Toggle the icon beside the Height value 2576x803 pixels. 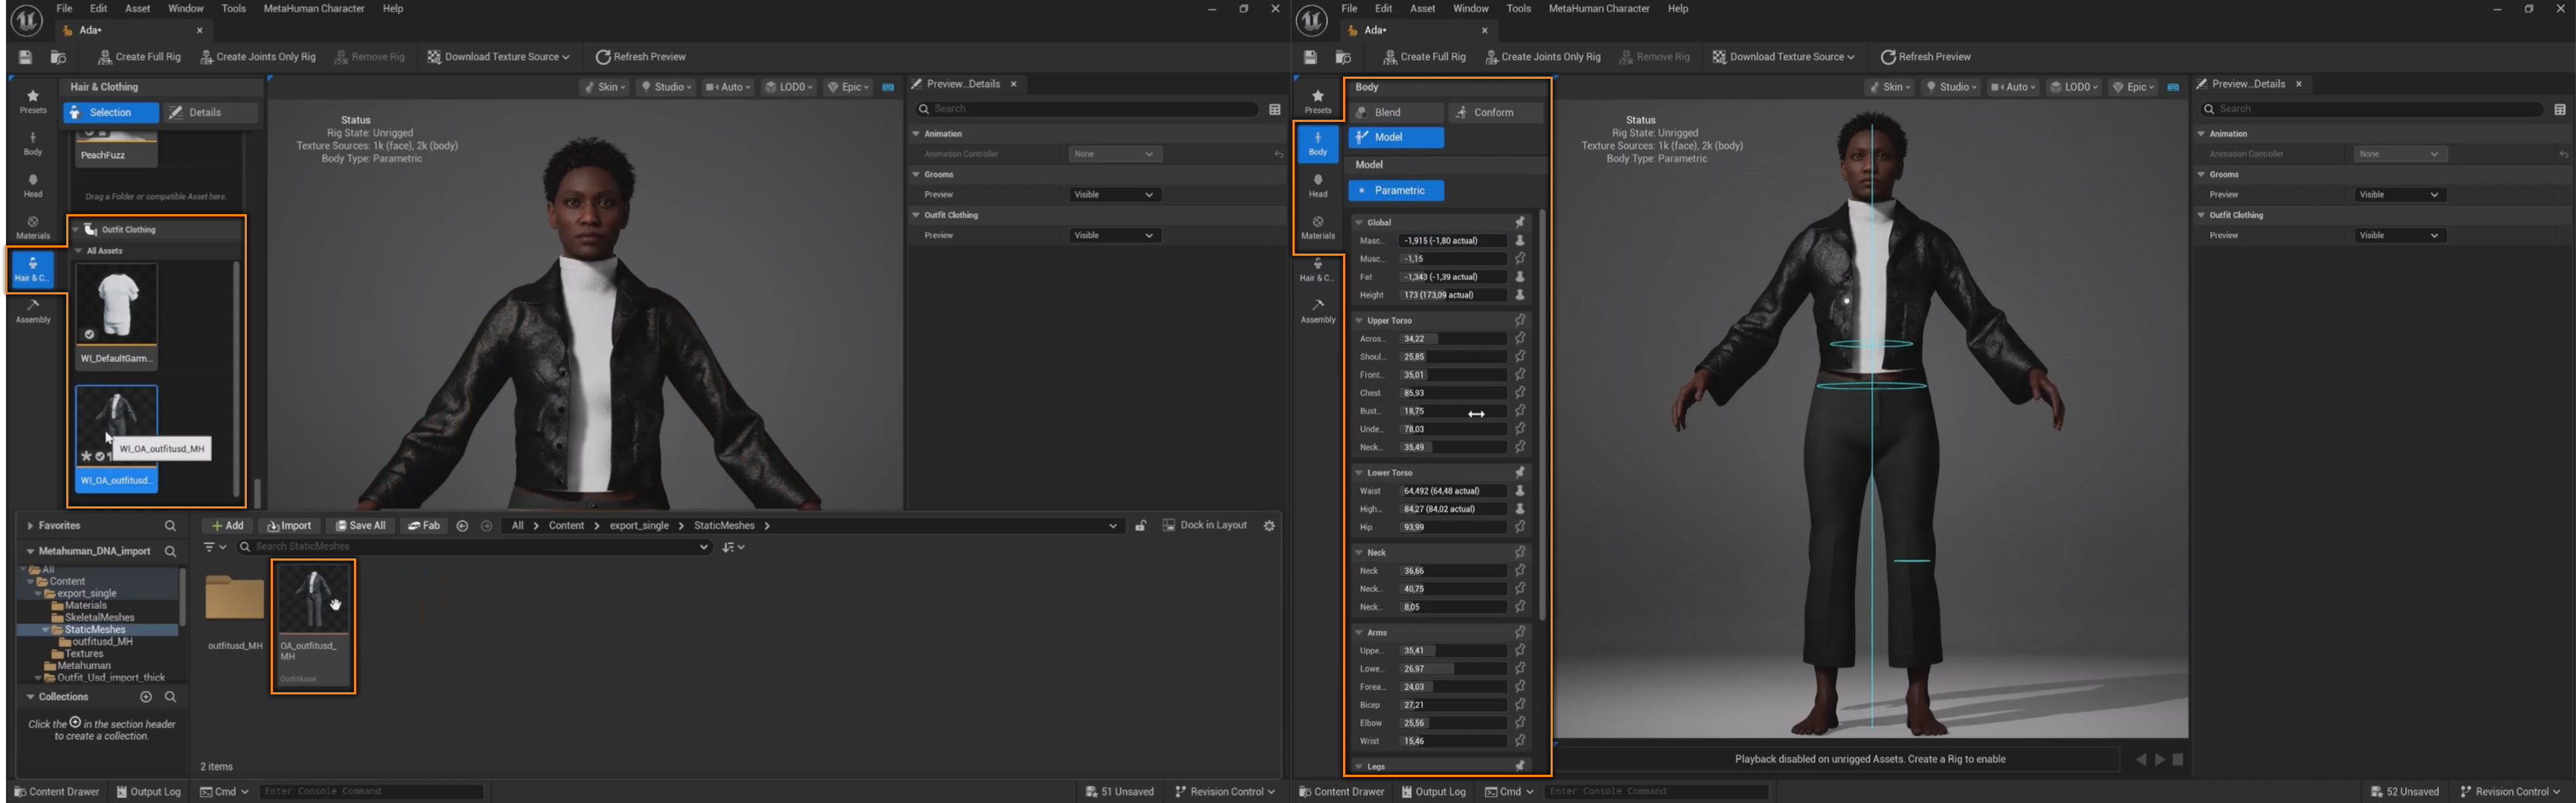pyautogui.click(x=1520, y=295)
